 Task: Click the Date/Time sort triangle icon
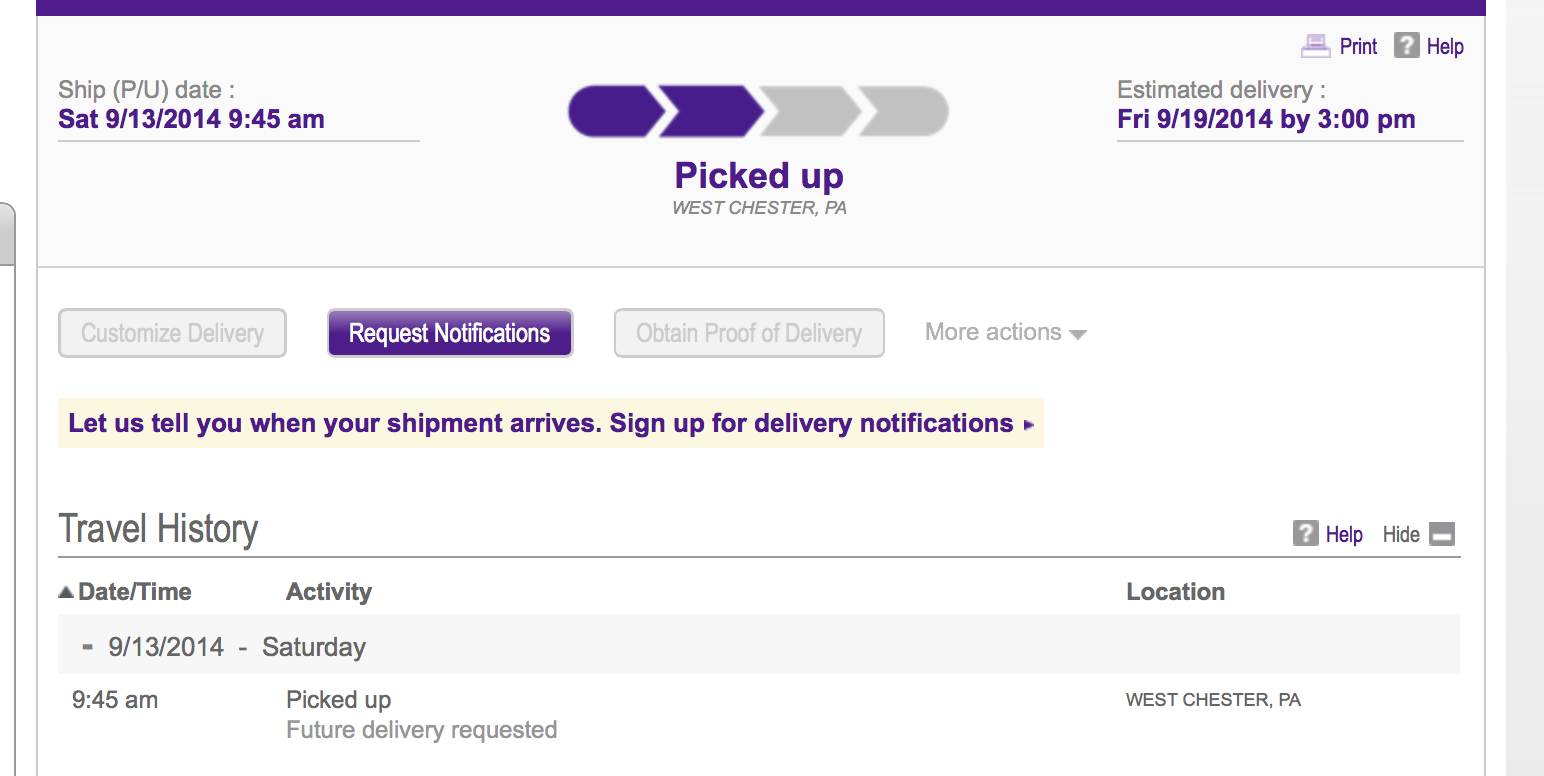(66, 592)
